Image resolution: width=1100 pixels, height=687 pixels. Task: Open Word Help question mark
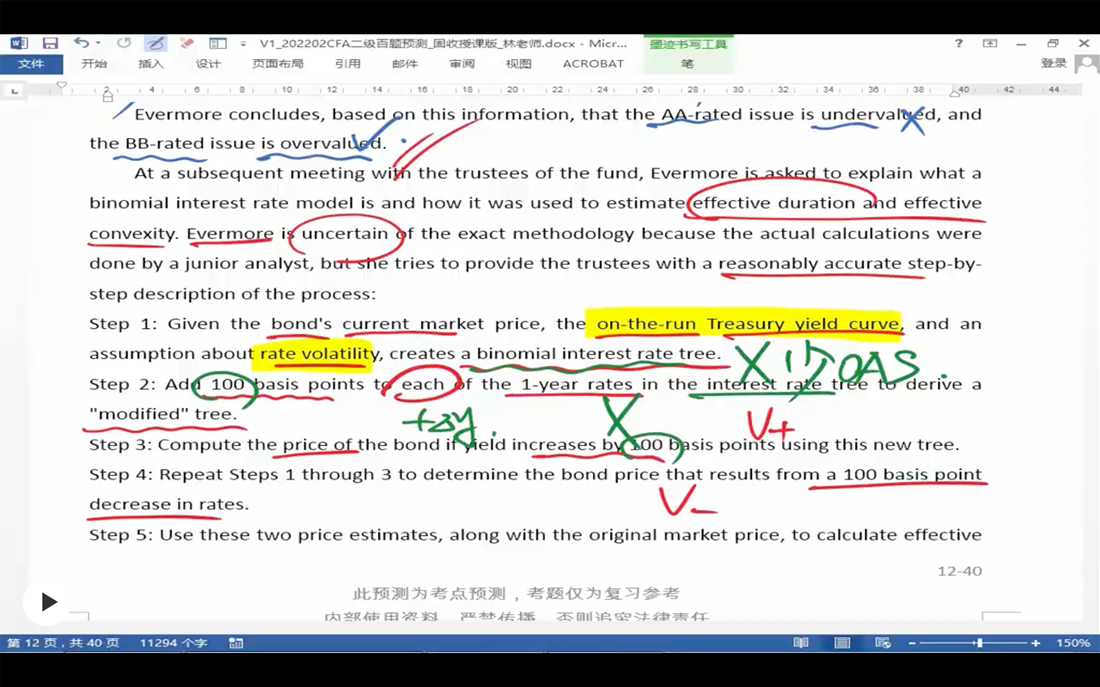point(958,44)
